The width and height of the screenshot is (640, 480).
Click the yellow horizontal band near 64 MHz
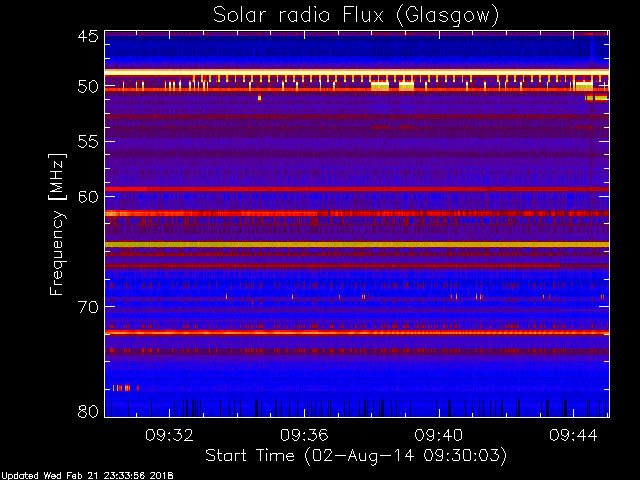coord(357,244)
